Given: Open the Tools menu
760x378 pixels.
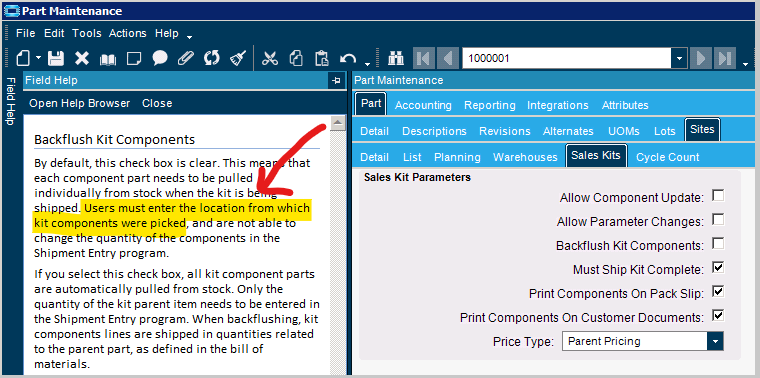Looking at the screenshot, I should pos(87,33).
